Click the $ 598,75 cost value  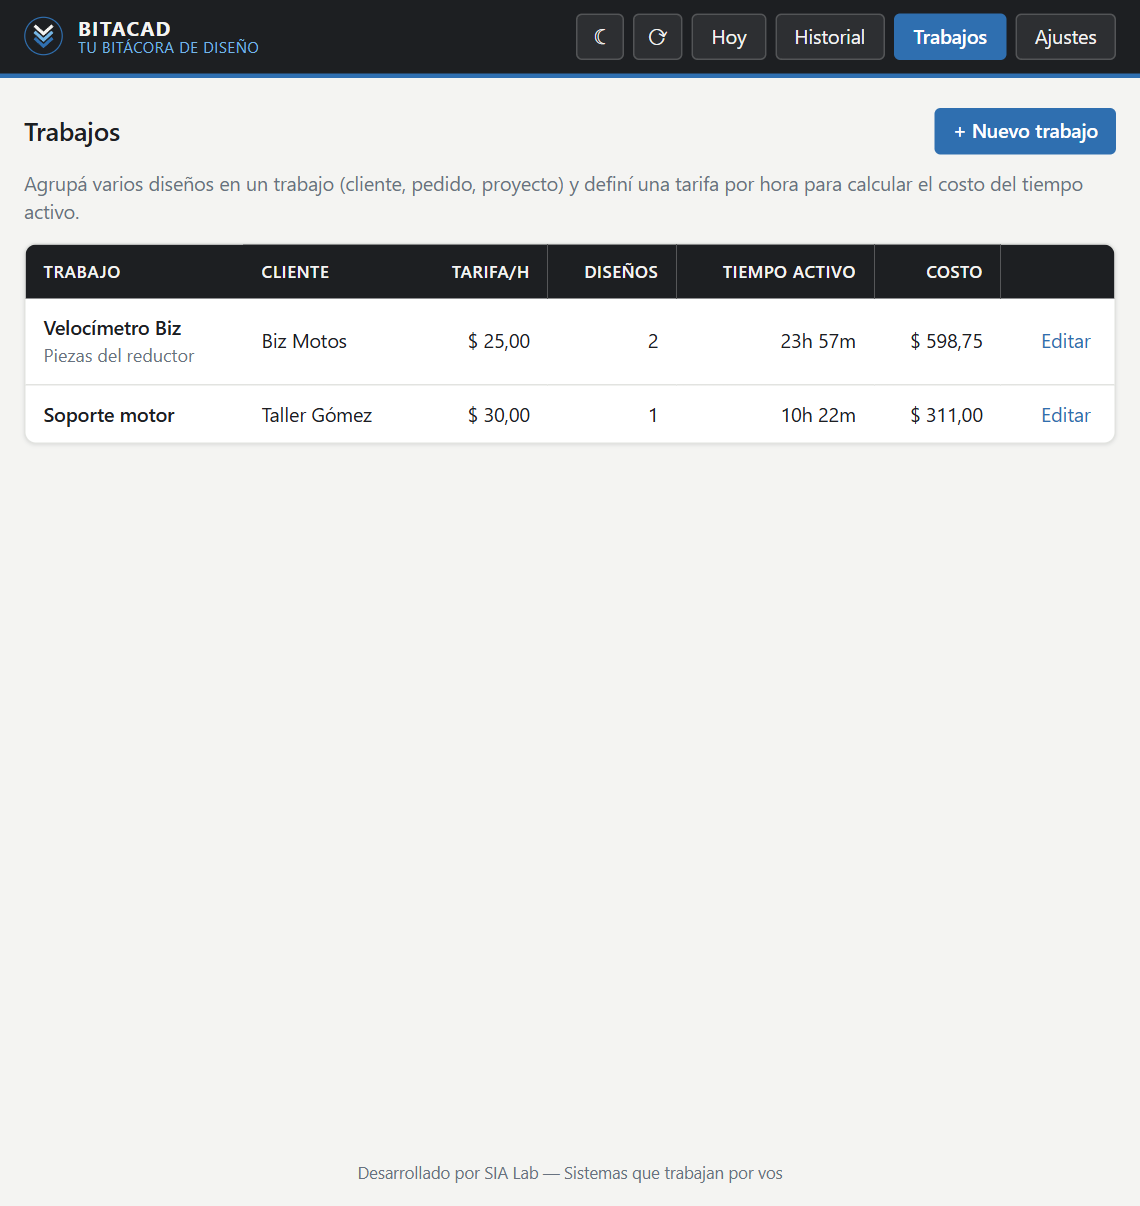pos(946,341)
